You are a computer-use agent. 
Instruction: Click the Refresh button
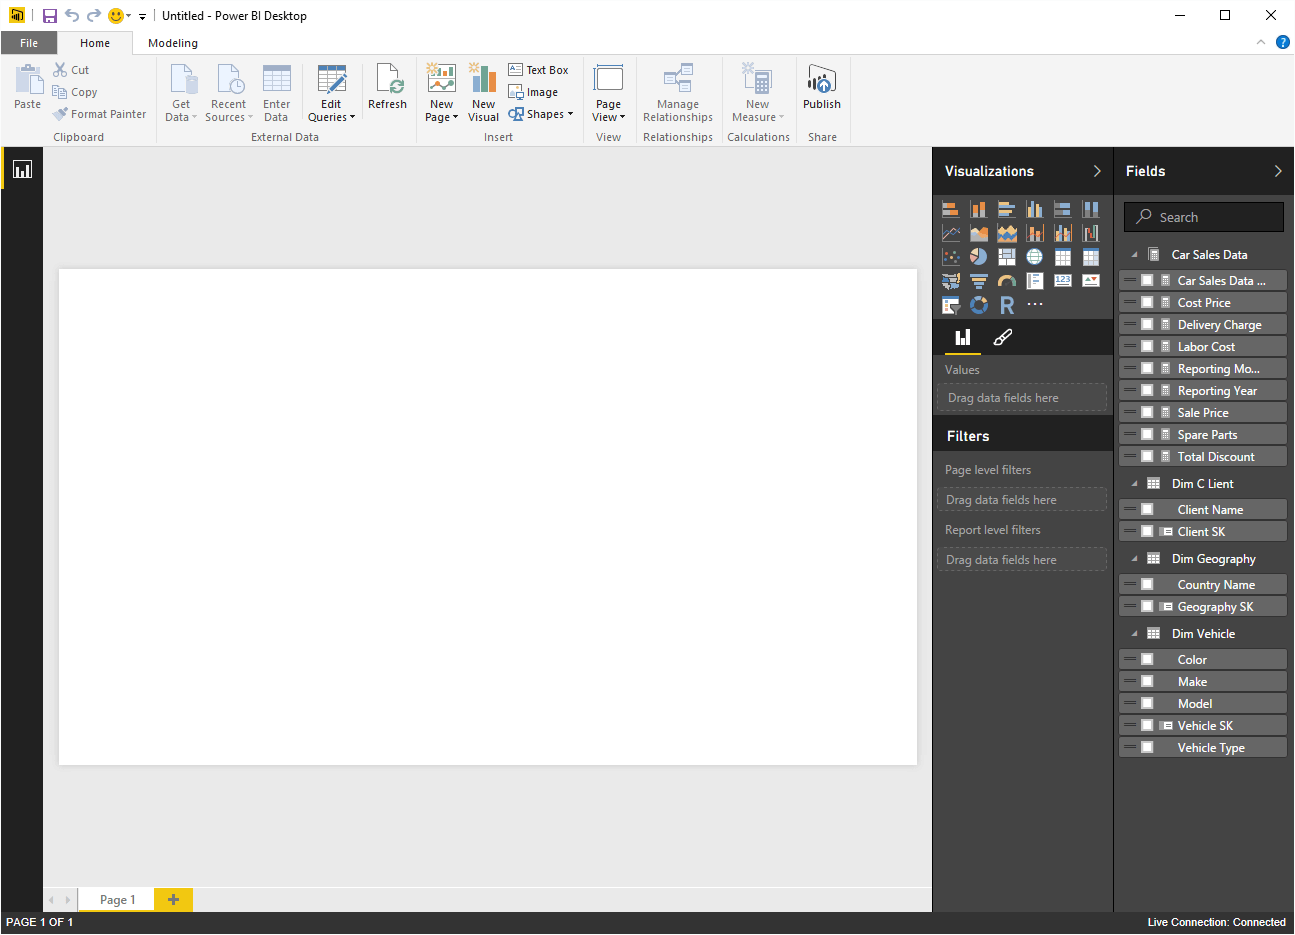pos(387,87)
